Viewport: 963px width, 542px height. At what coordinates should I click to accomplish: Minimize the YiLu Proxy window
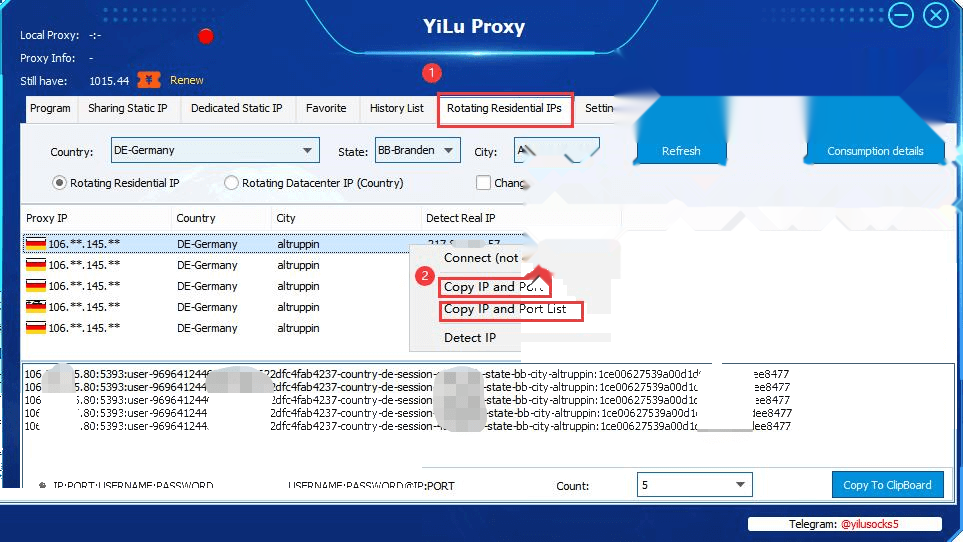(900, 15)
